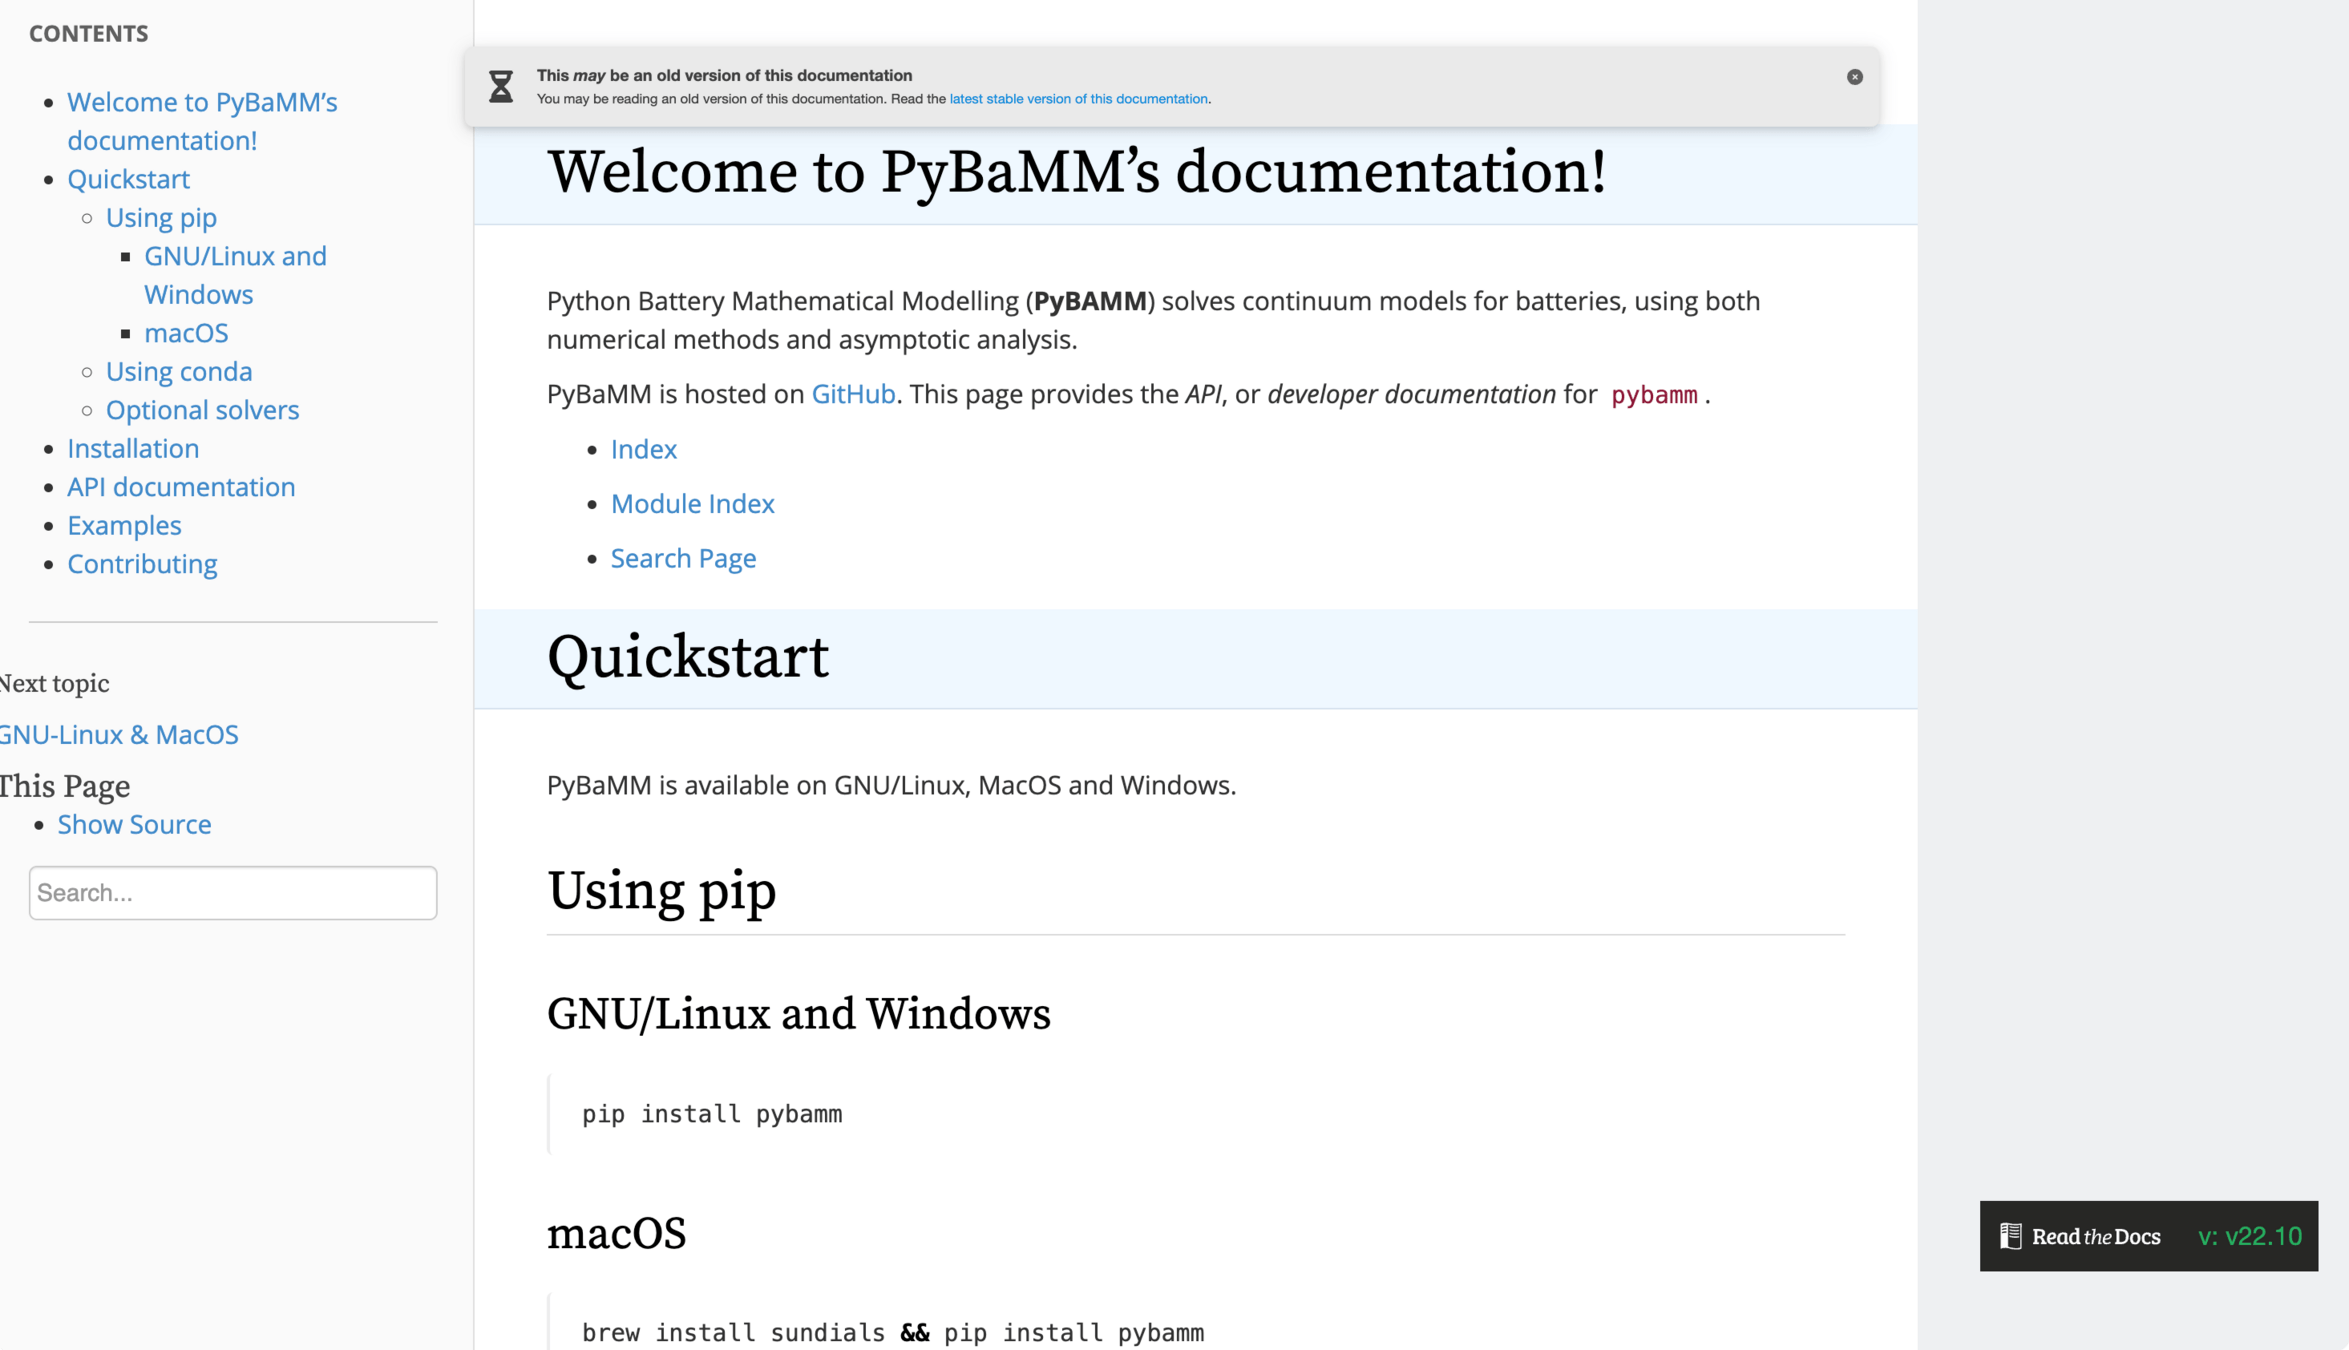The height and width of the screenshot is (1350, 2349).
Task: Open Using conda section from sidebar
Action: pos(179,372)
